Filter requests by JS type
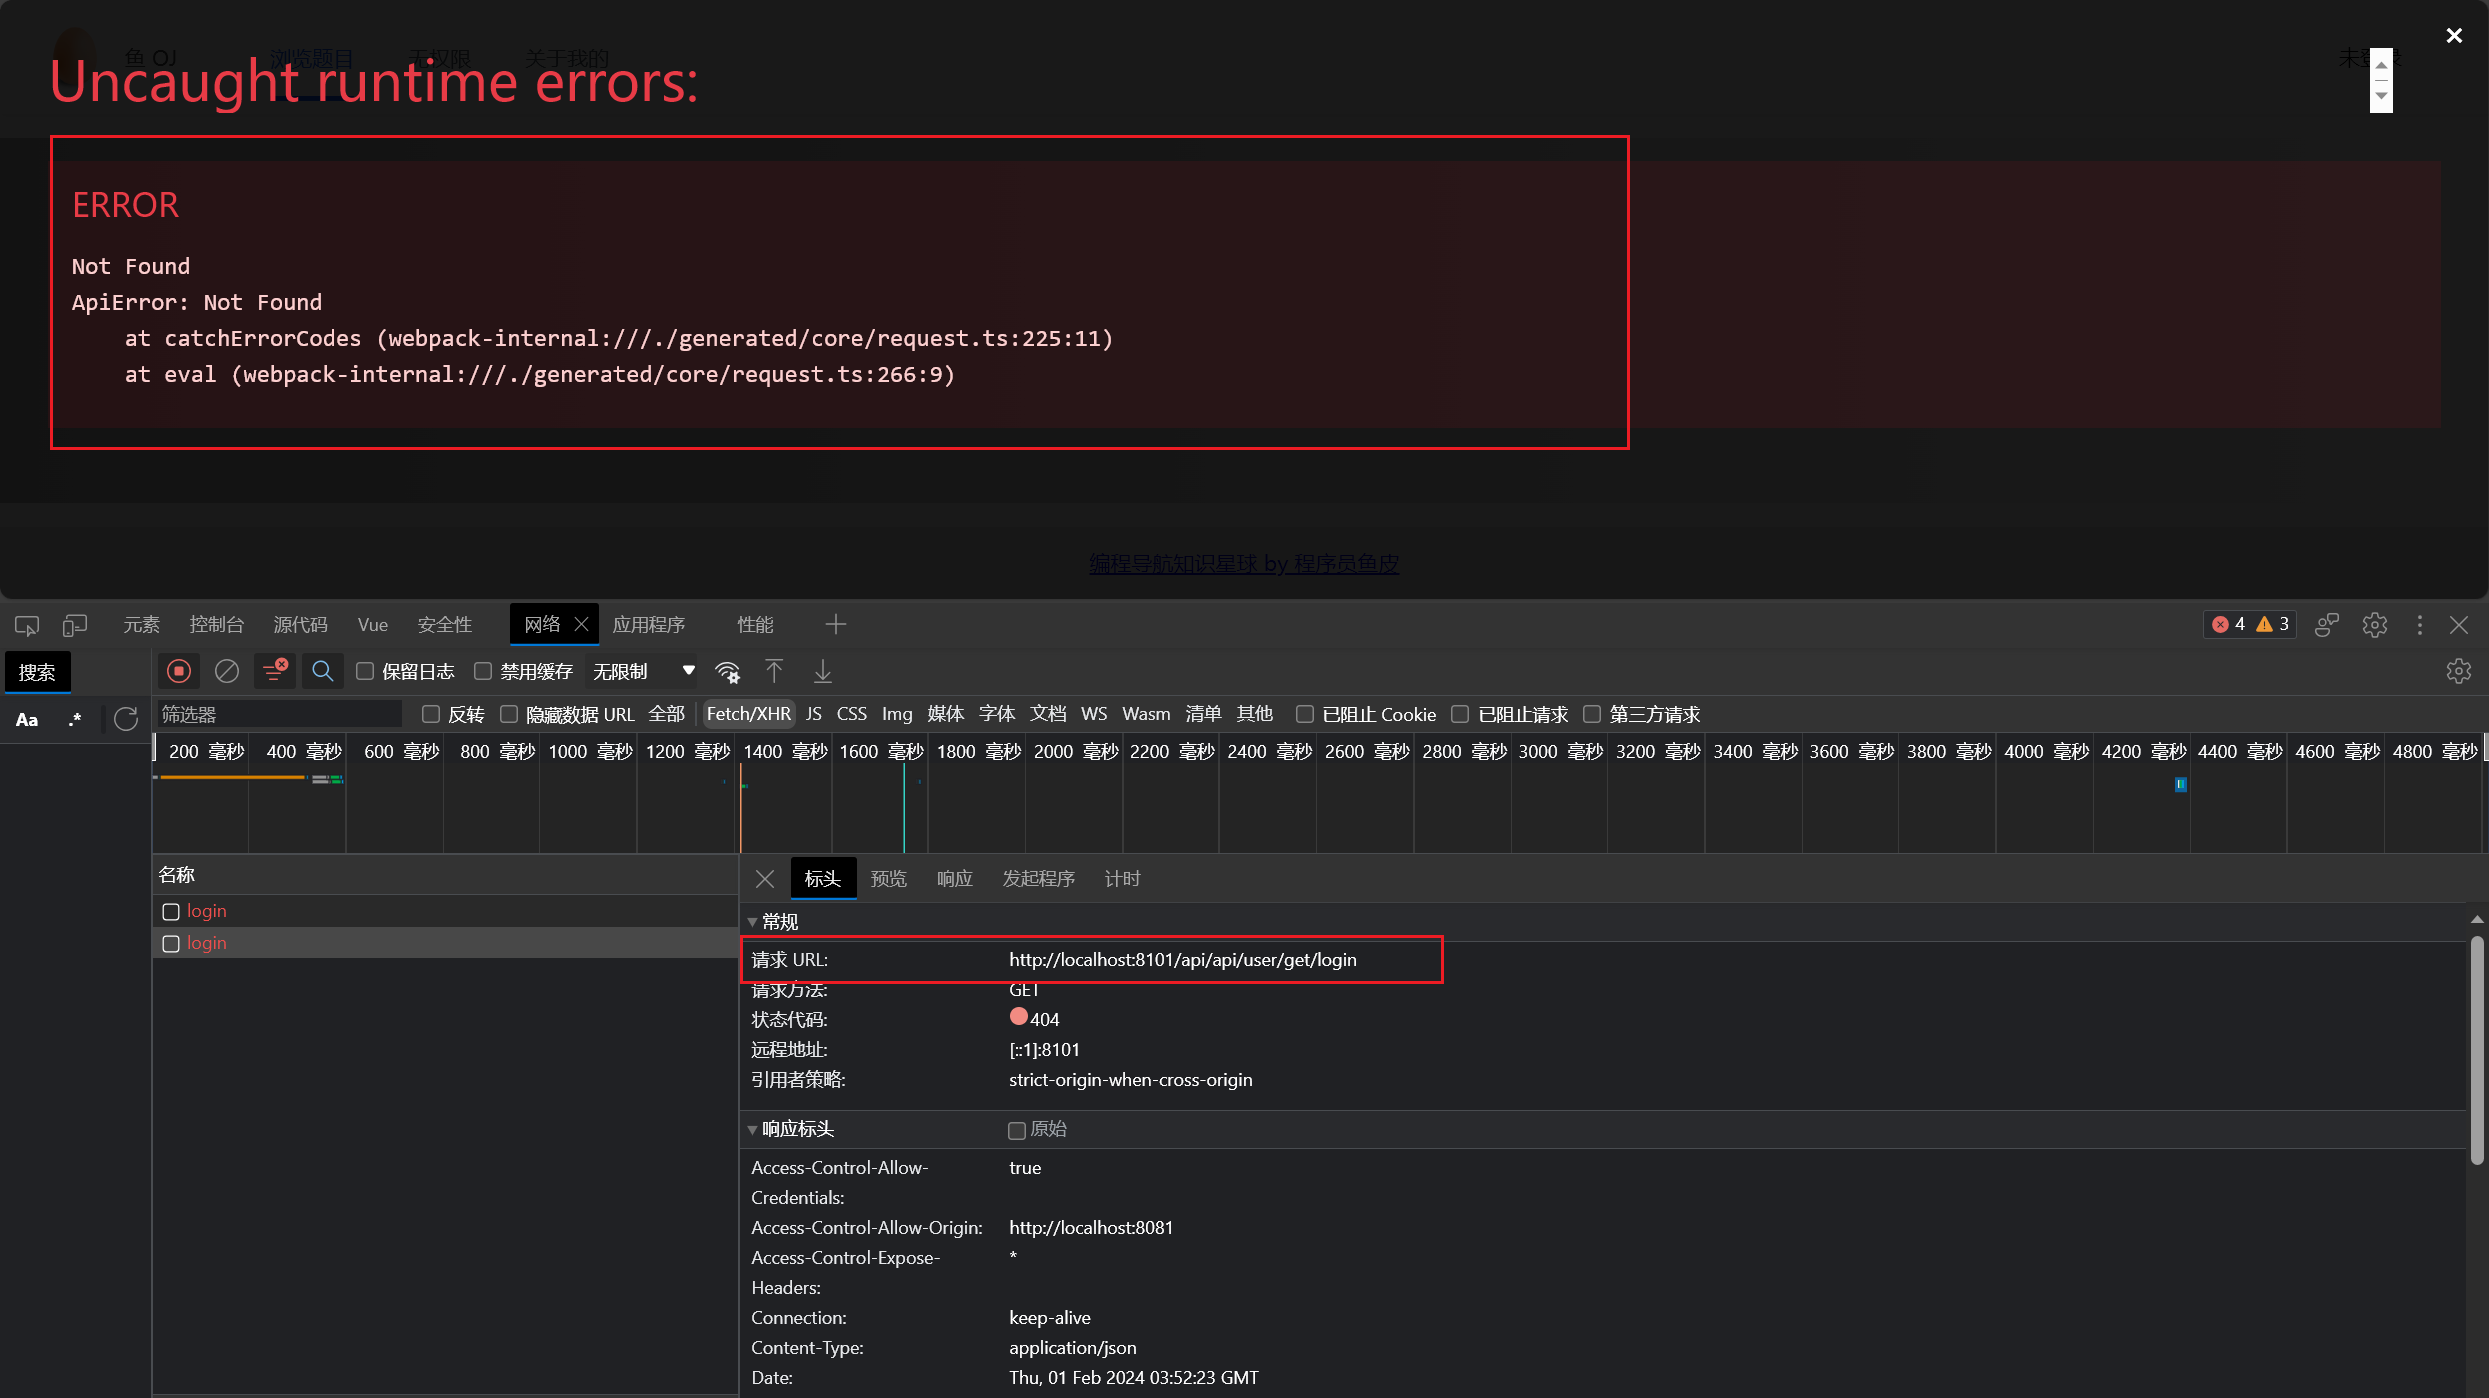2489x1398 pixels. coord(814,714)
